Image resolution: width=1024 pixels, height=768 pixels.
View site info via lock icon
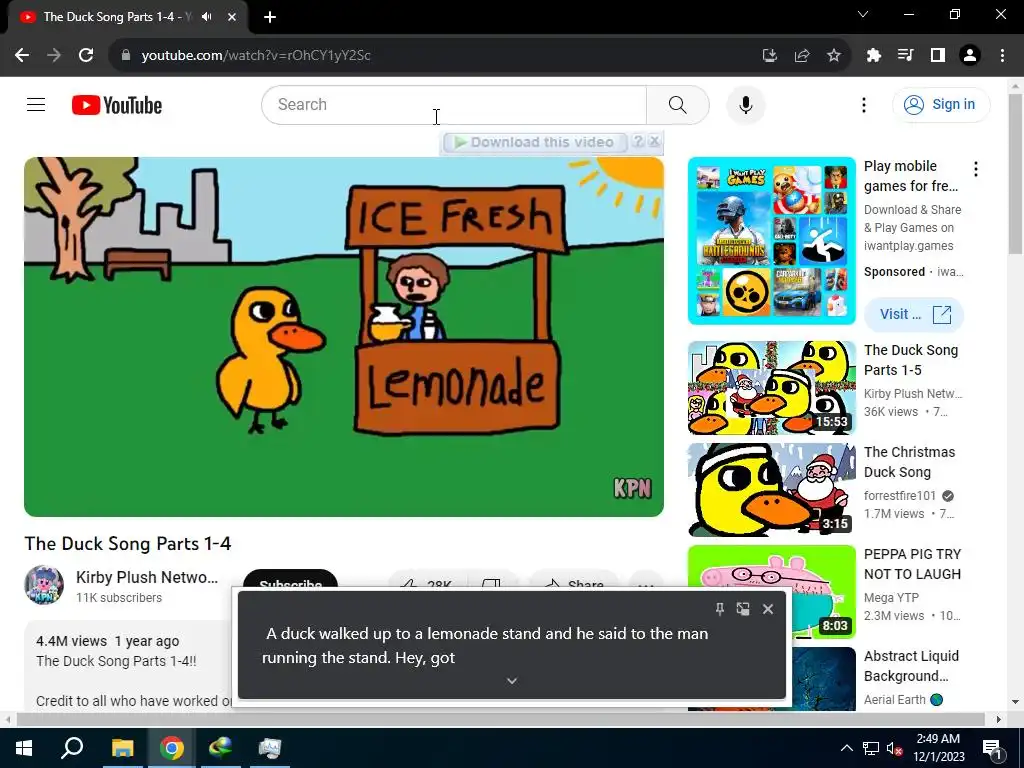[126, 56]
